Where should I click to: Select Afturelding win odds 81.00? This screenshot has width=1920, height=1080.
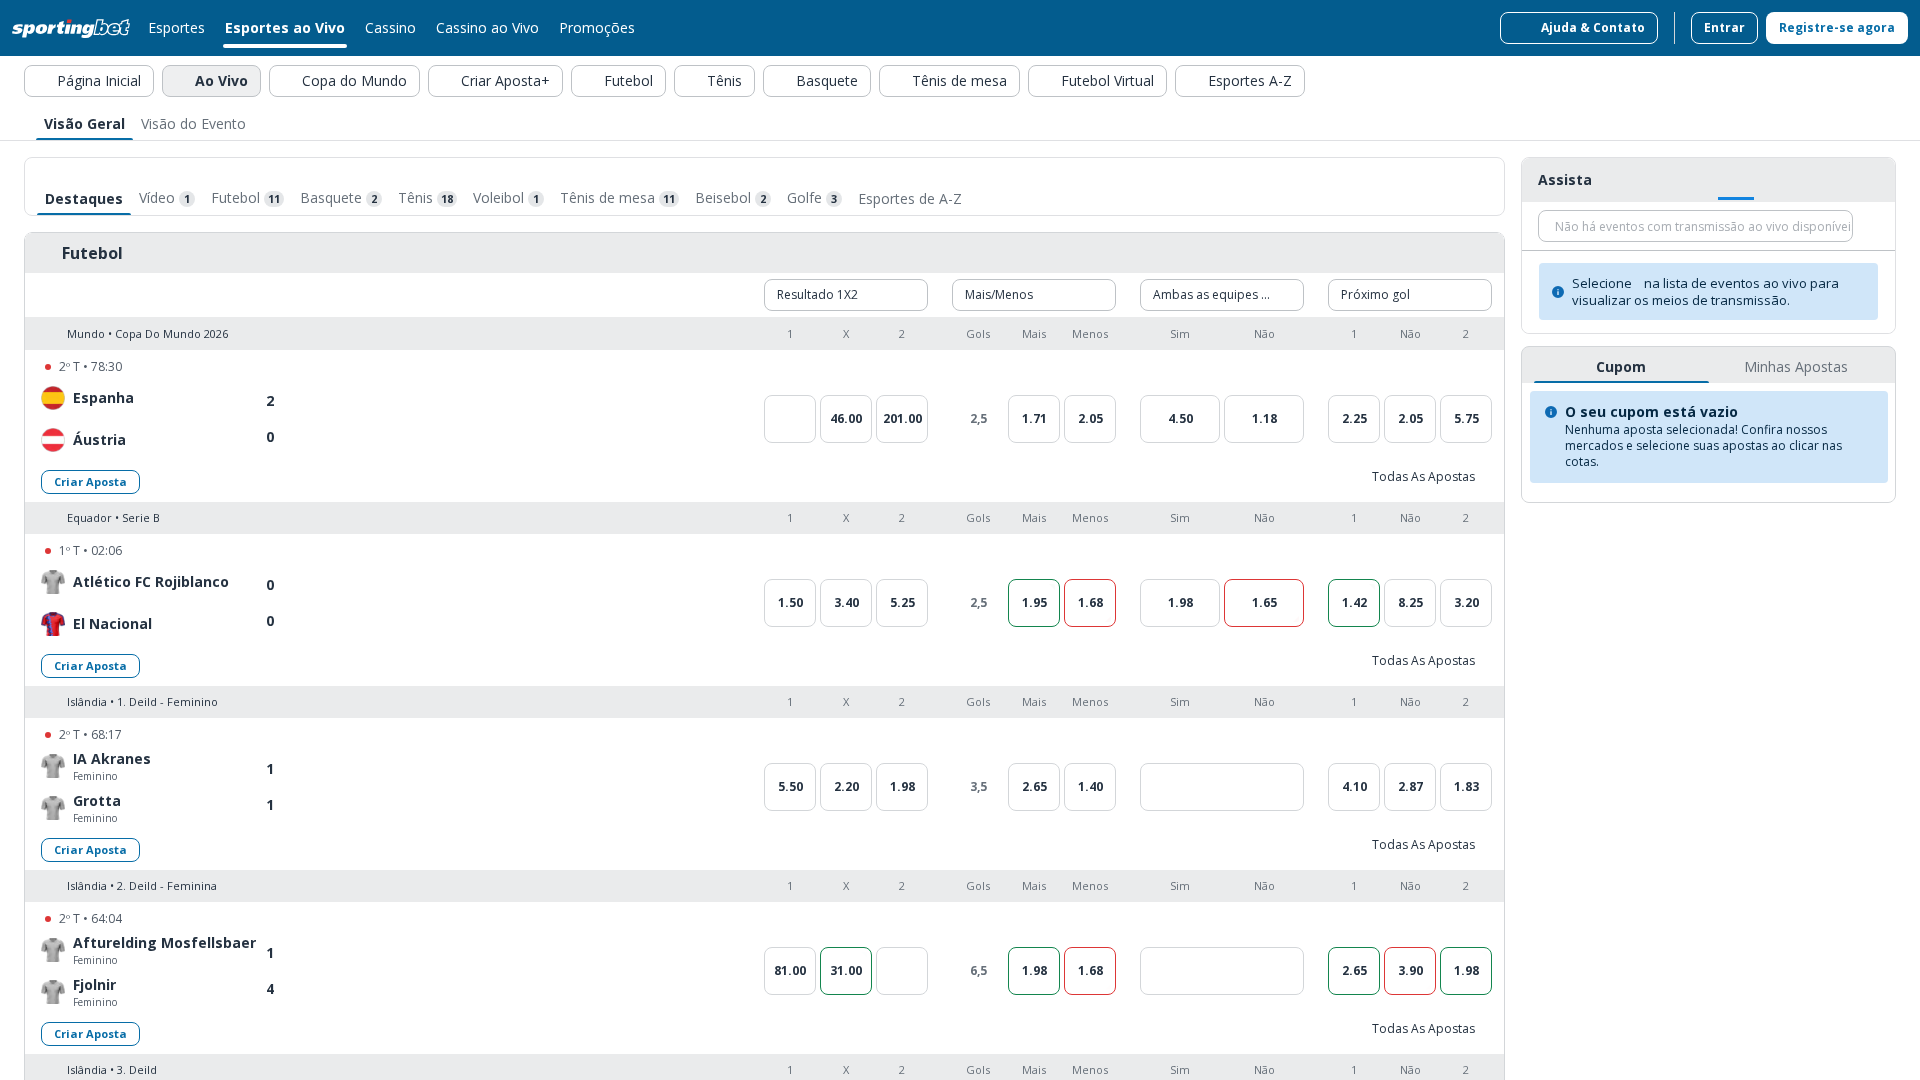(790, 971)
